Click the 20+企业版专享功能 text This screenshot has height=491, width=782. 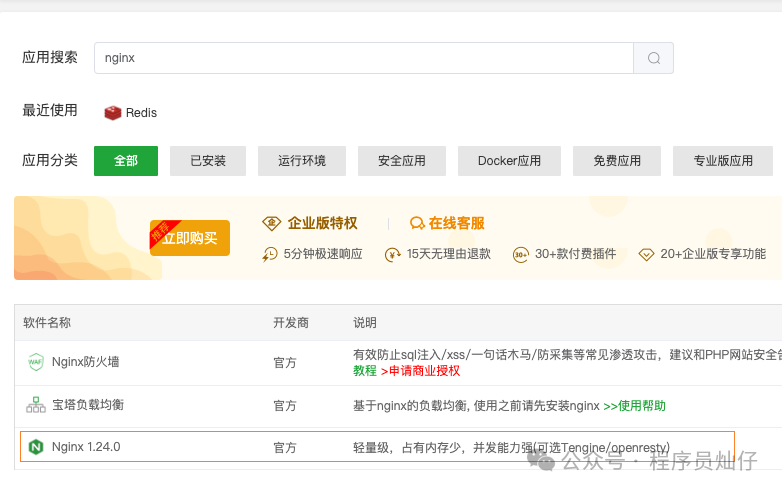[x=713, y=254]
